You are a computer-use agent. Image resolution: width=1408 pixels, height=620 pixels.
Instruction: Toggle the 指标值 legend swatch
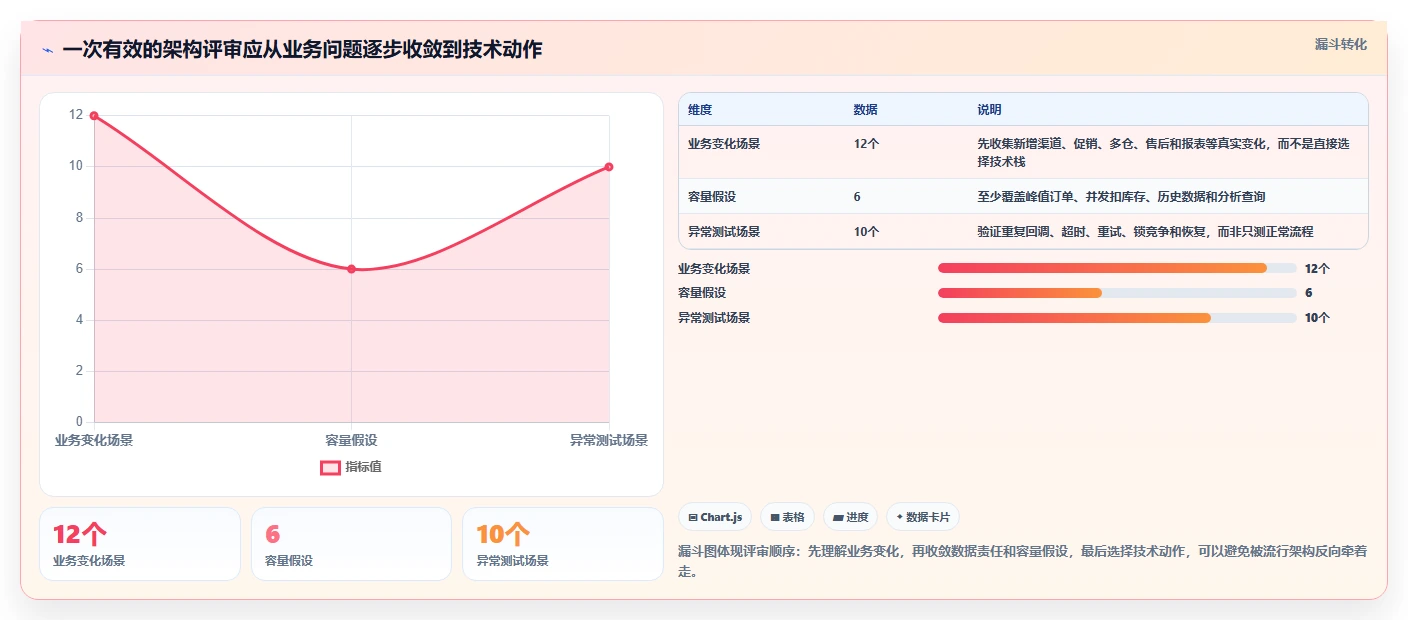coord(330,467)
